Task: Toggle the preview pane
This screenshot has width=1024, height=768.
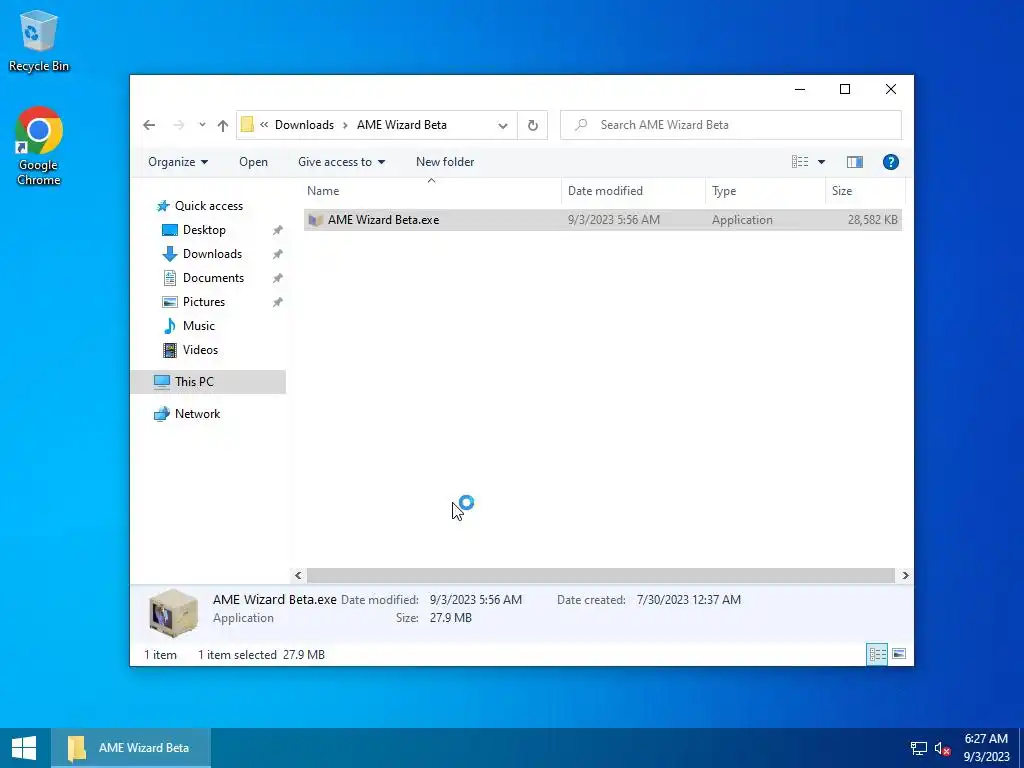Action: point(854,162)
